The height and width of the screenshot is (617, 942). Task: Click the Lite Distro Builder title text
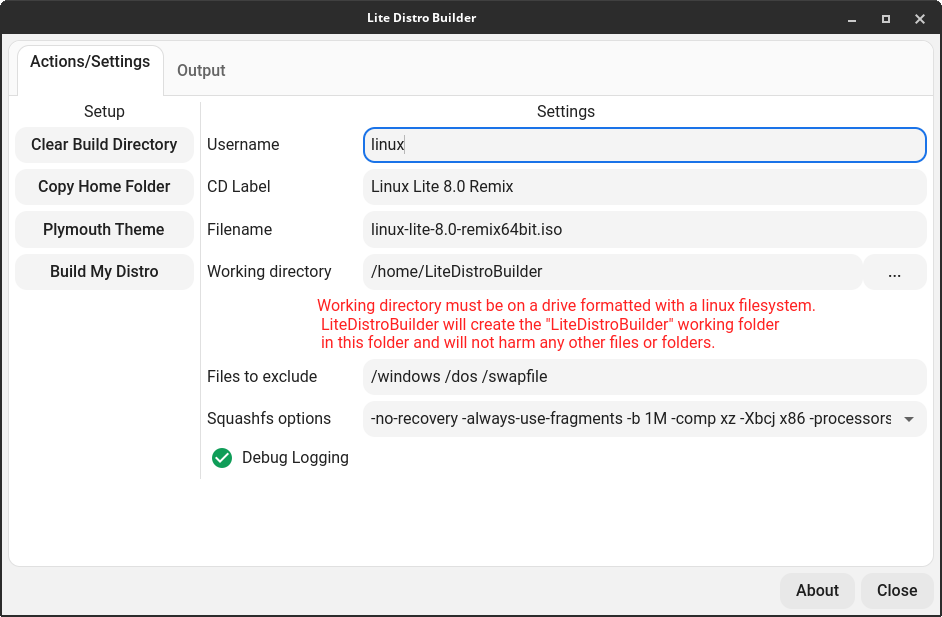tap(422, 18)
